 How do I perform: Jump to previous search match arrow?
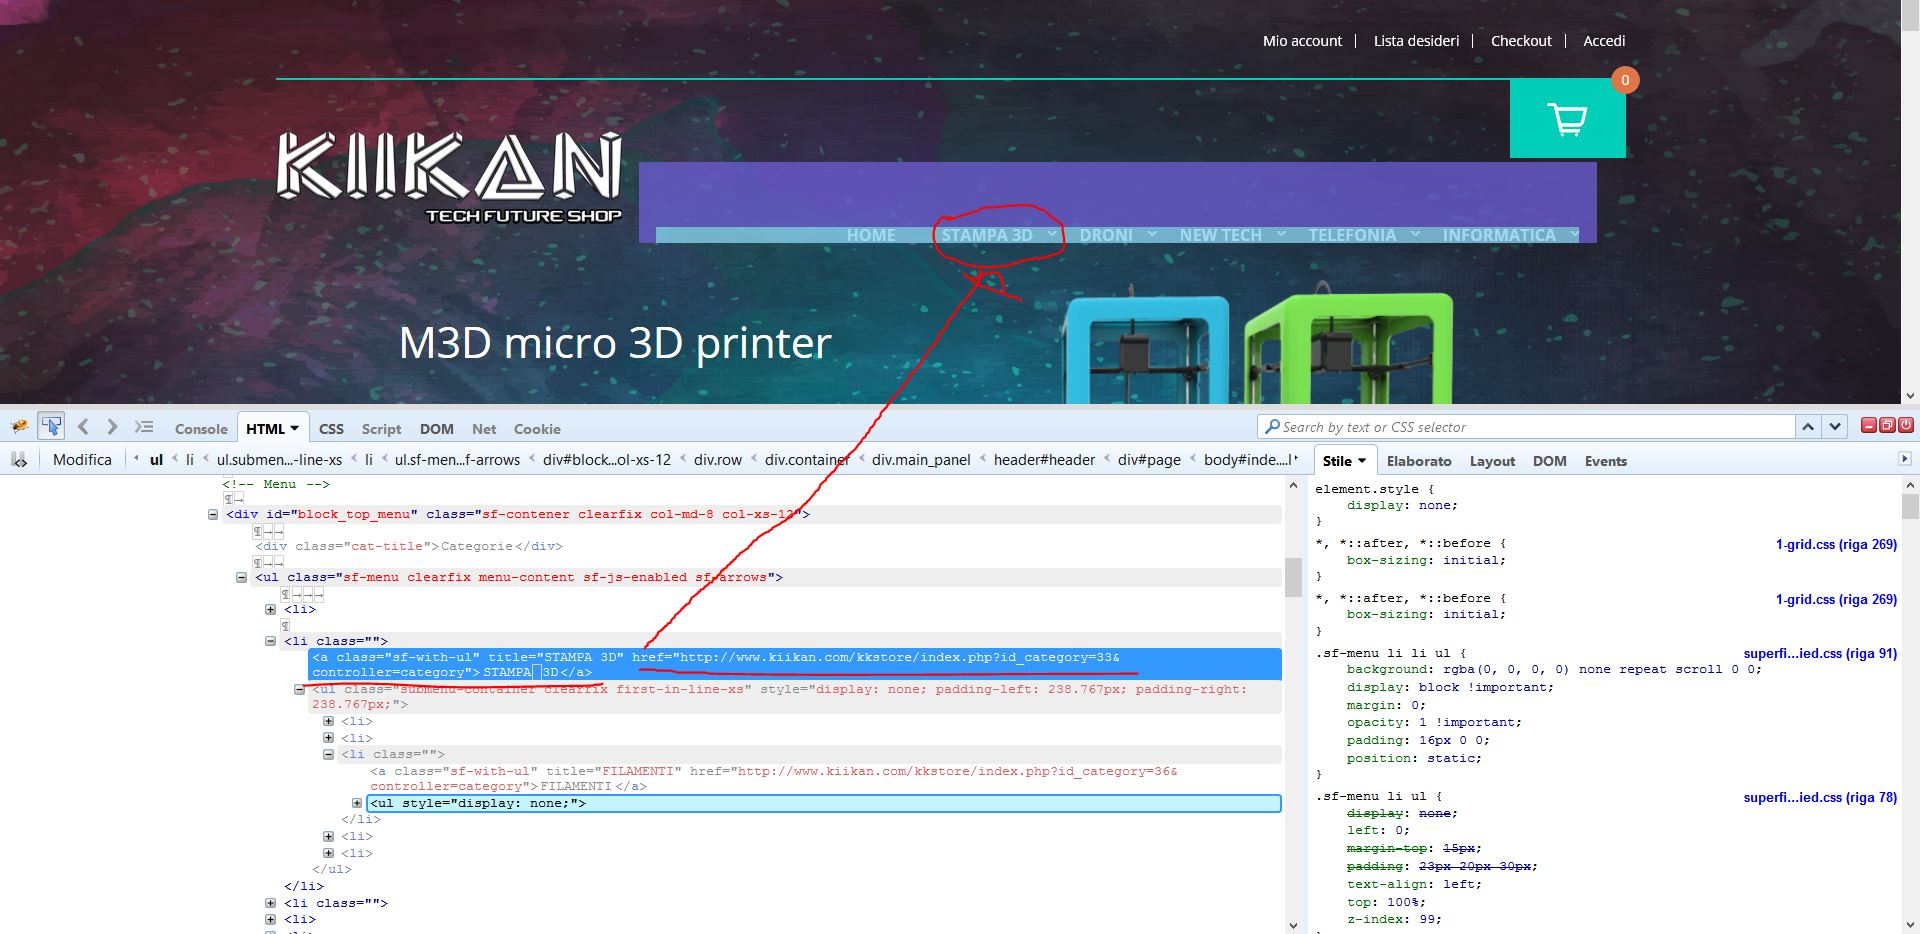tap(1808, 427)
